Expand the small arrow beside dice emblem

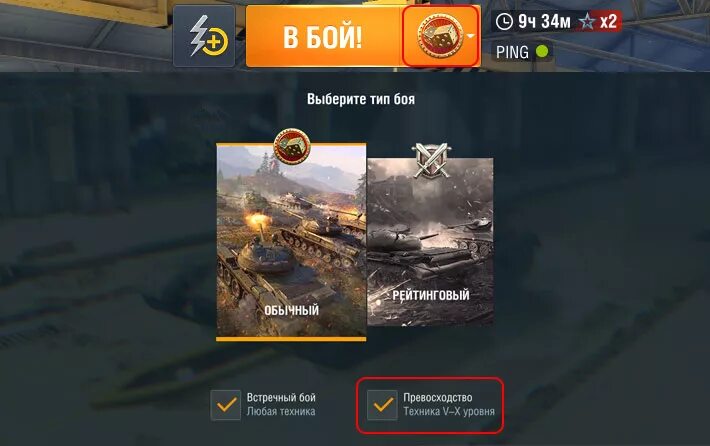[x=471, y=36]
